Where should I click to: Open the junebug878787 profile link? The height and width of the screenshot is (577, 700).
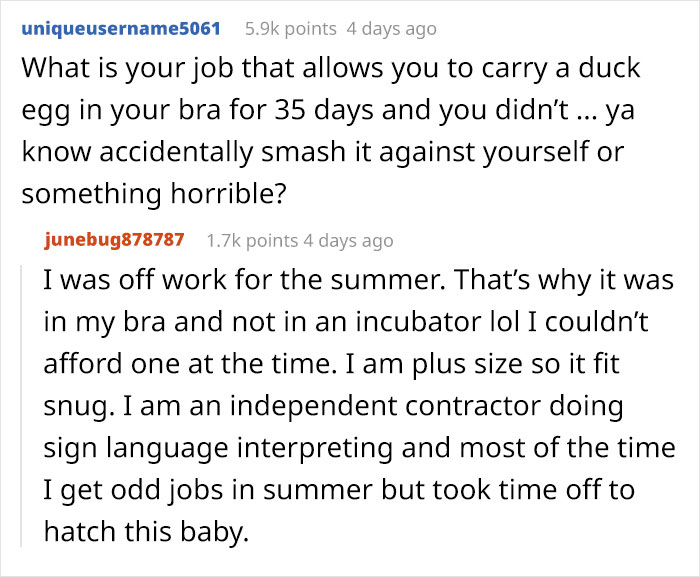pos(114,240)
